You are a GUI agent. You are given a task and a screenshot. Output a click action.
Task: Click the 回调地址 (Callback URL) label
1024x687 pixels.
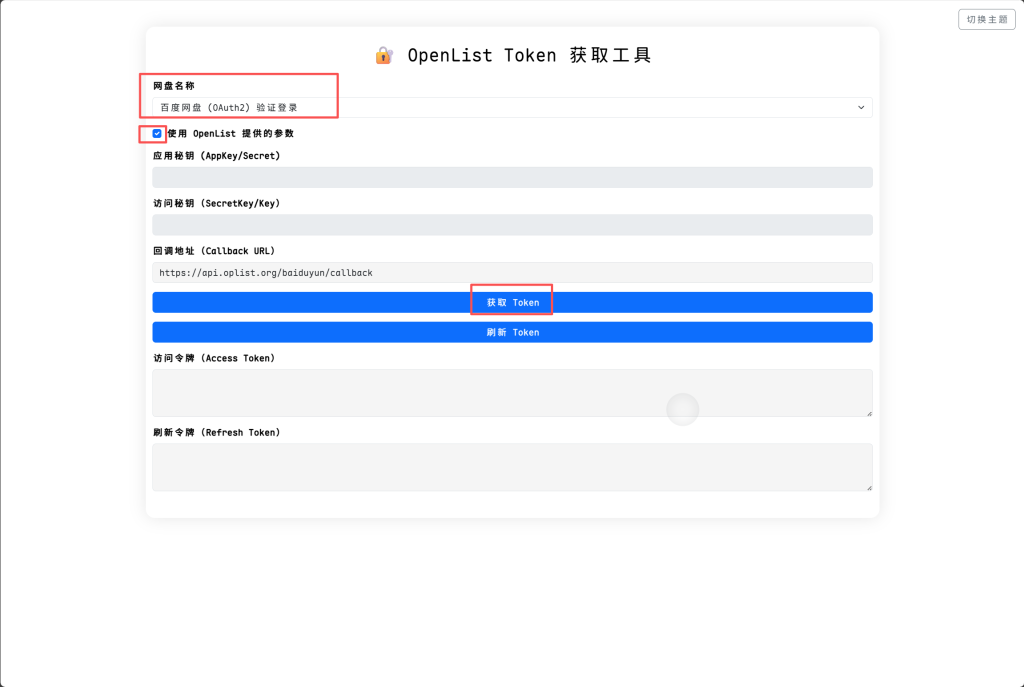point(213,250)
